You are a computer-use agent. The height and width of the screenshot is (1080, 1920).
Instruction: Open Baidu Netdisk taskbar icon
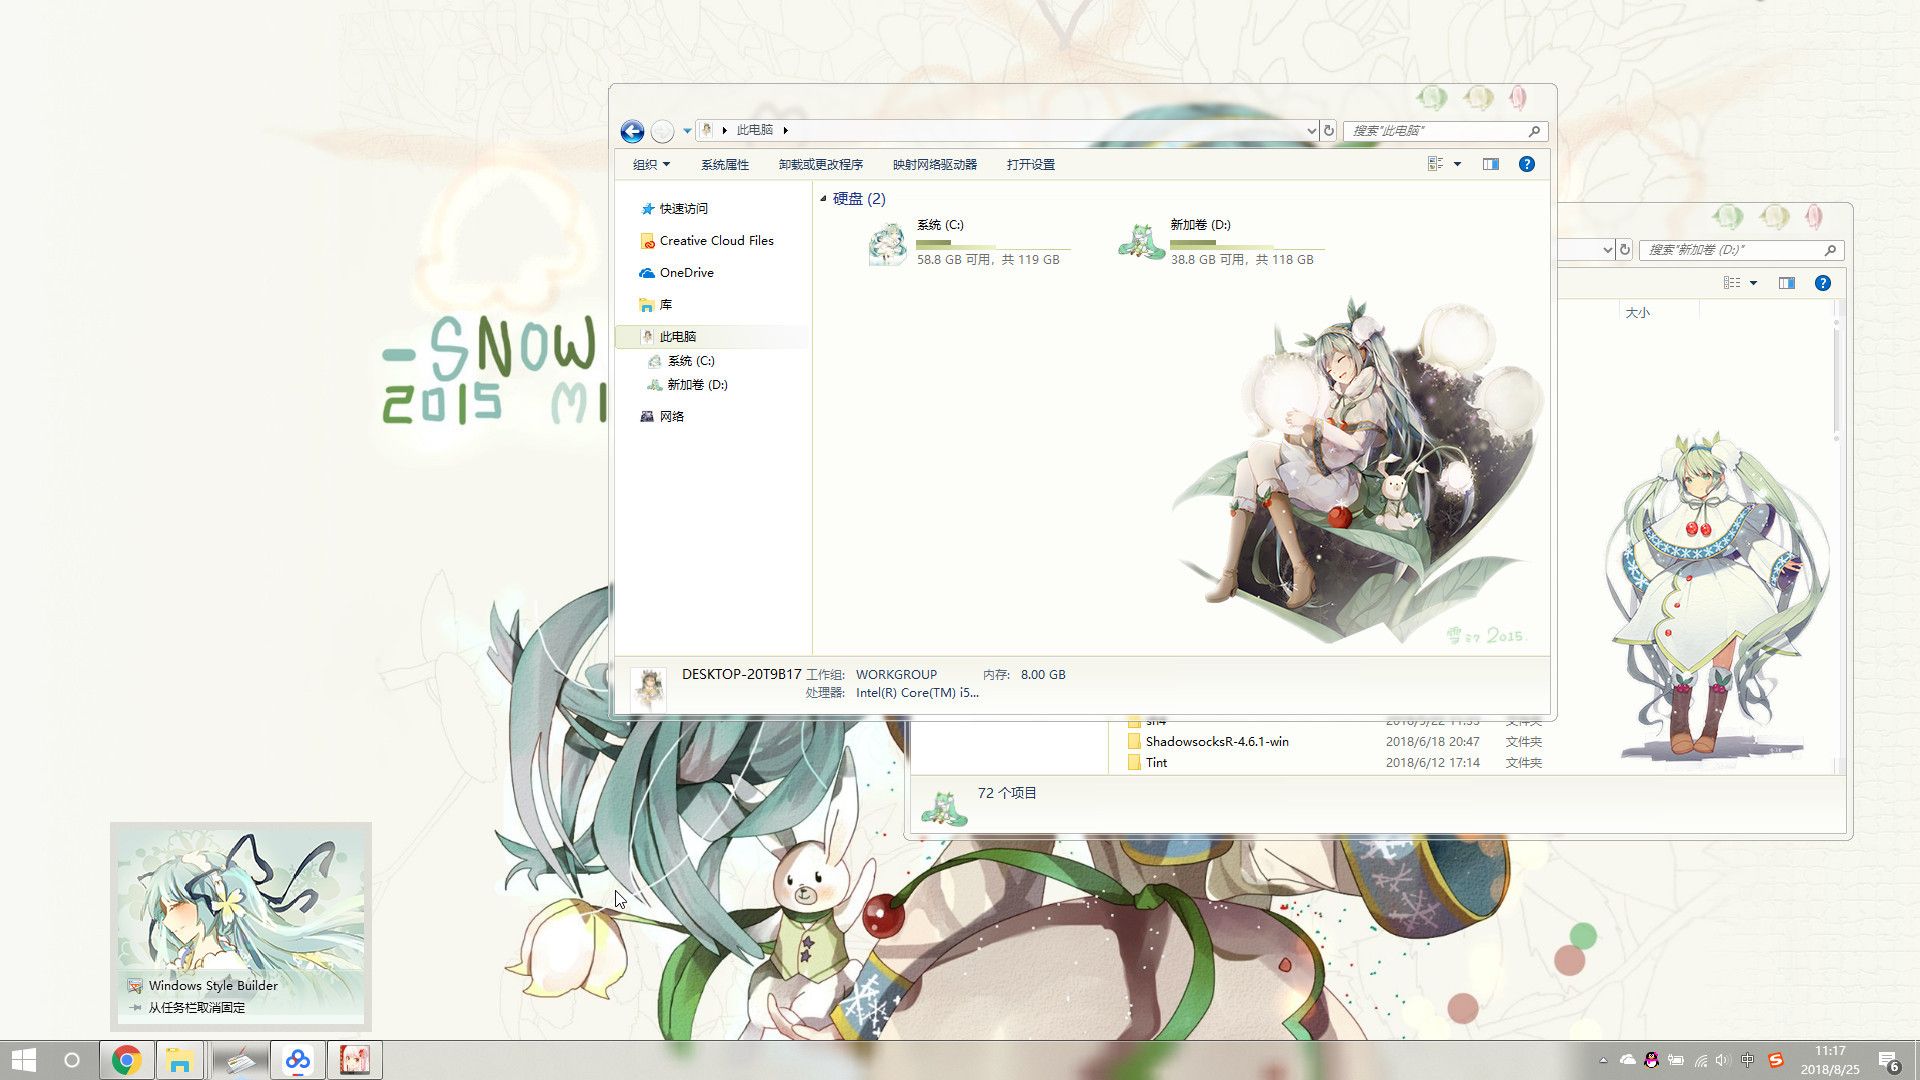pos(297,1060)
